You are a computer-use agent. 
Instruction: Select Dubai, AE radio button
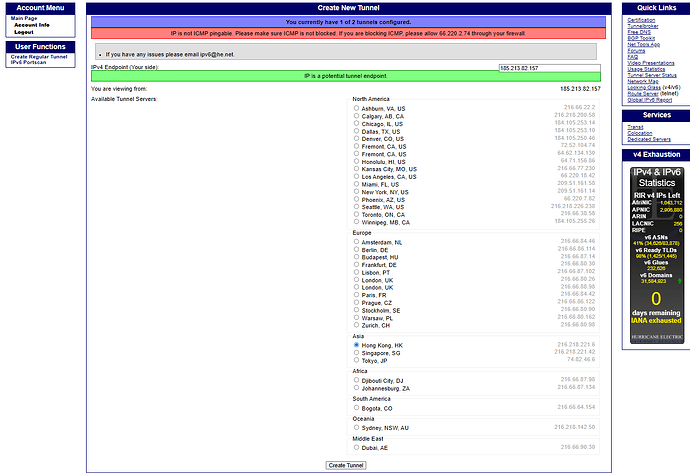356,447
